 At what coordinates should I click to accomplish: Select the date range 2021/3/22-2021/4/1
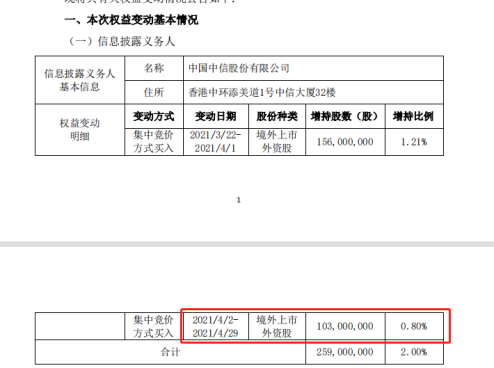pos(215,142)
